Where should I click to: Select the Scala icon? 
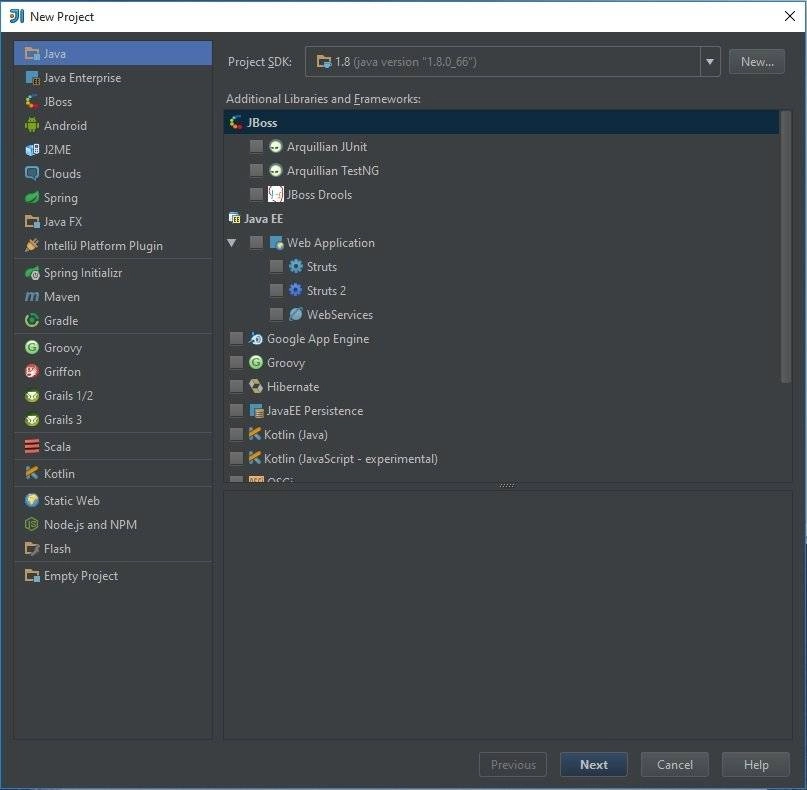(32, 447)
